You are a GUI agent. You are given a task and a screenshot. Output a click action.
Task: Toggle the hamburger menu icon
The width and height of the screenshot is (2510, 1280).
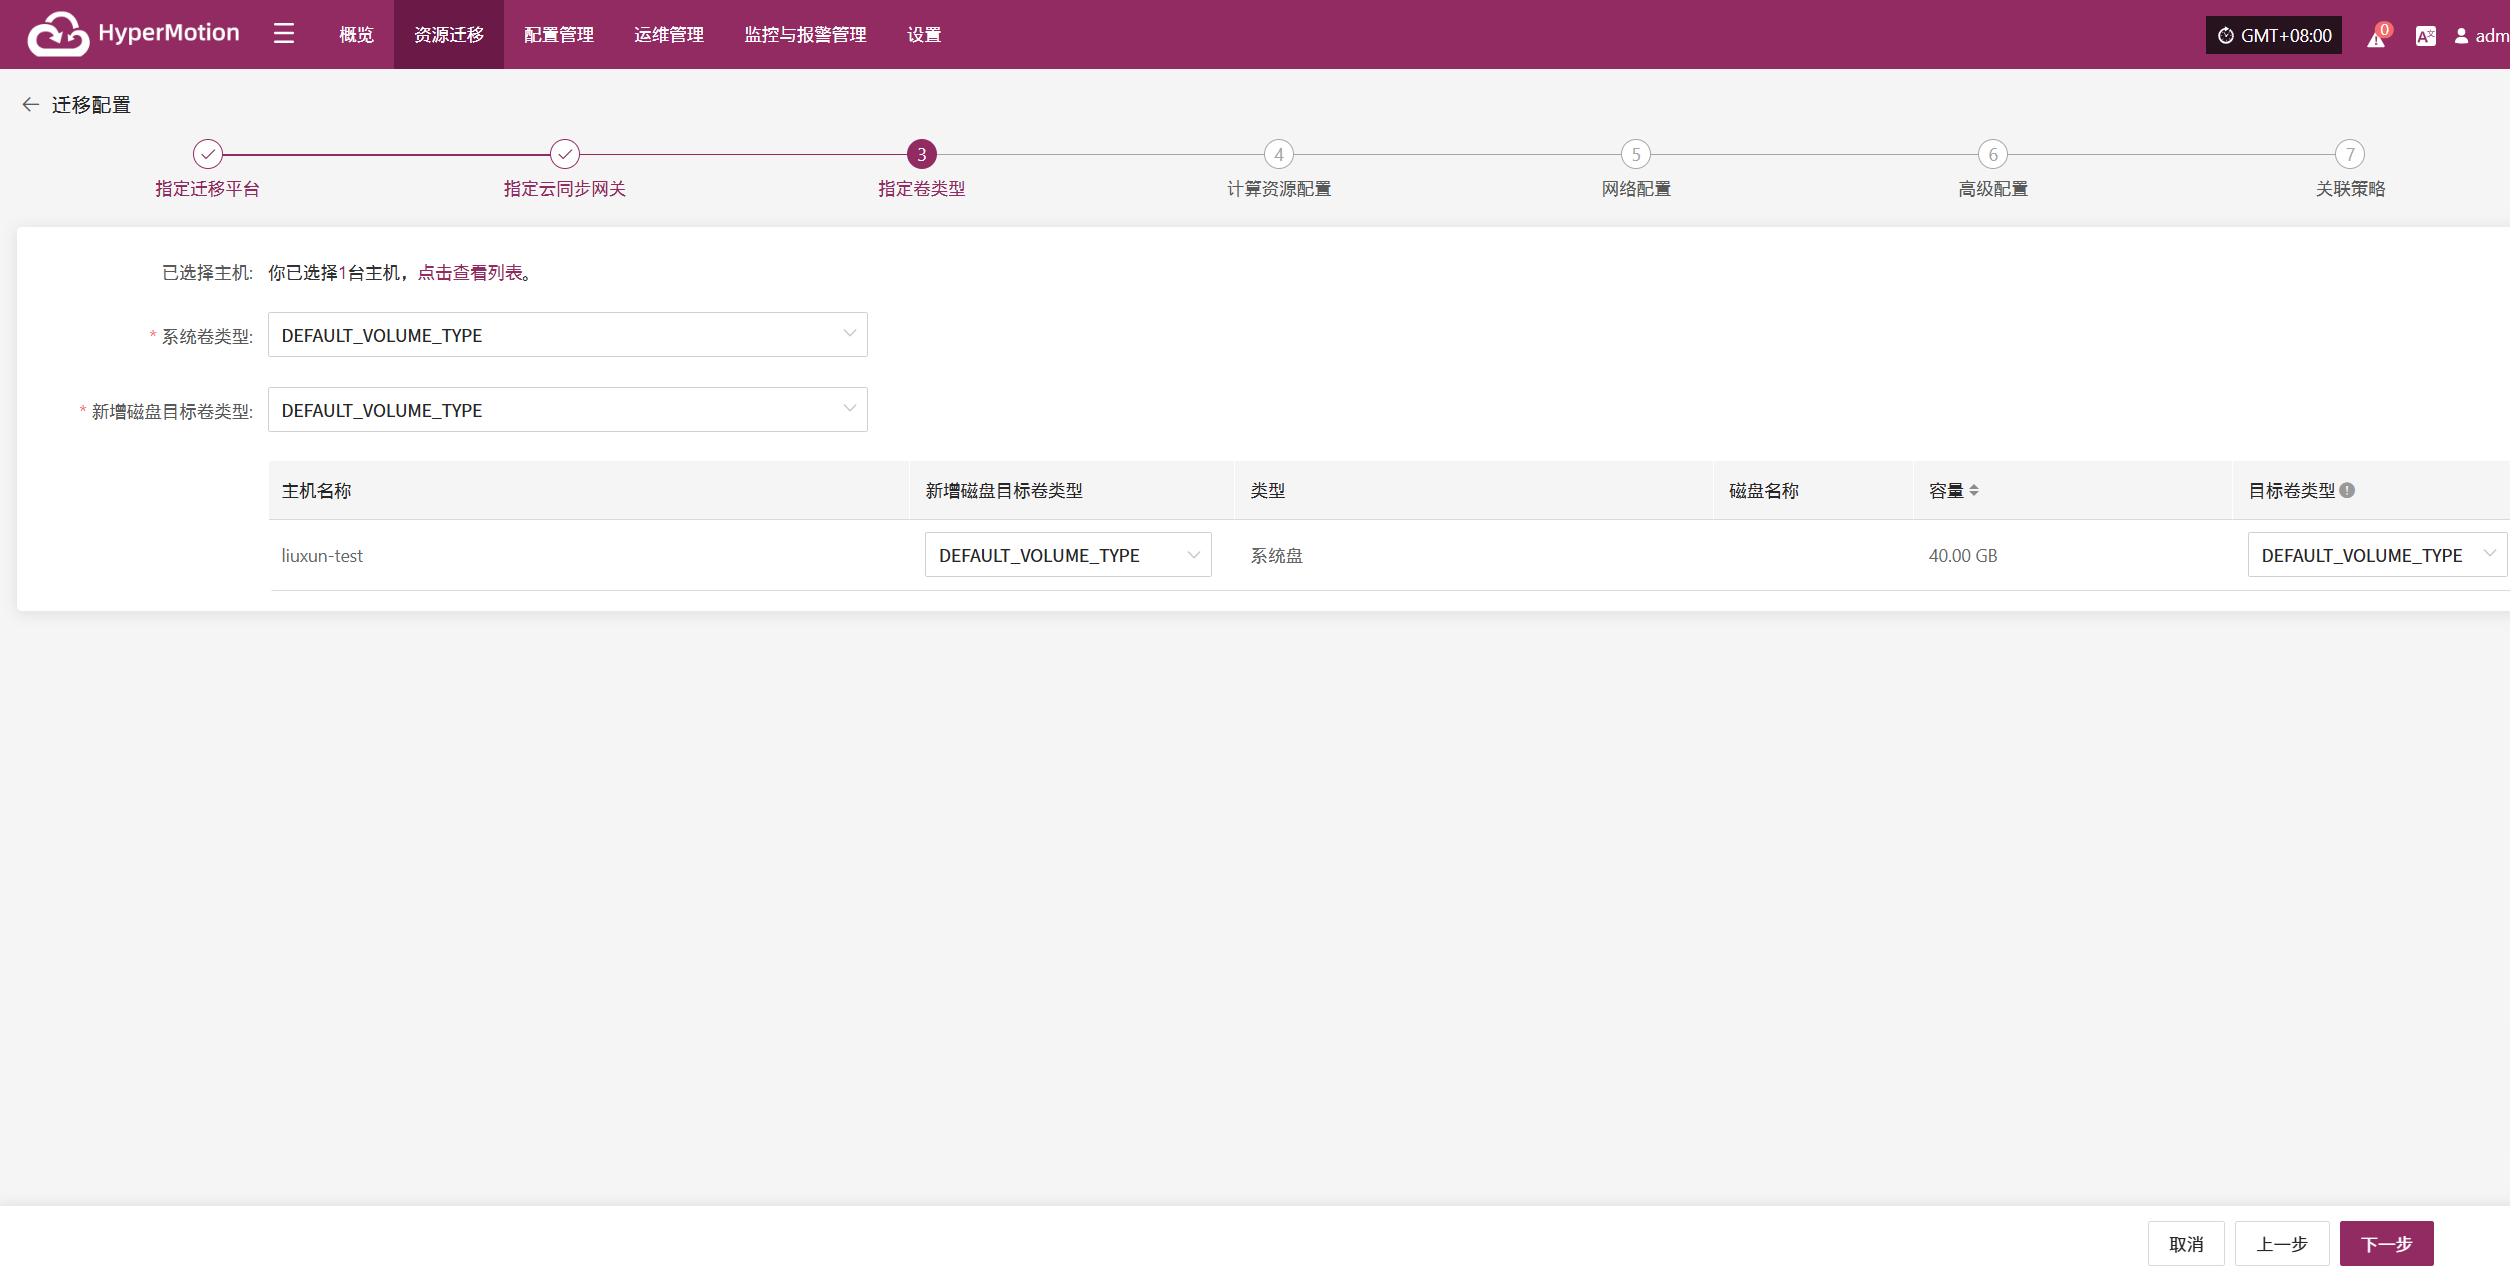(x=284, y=34)
